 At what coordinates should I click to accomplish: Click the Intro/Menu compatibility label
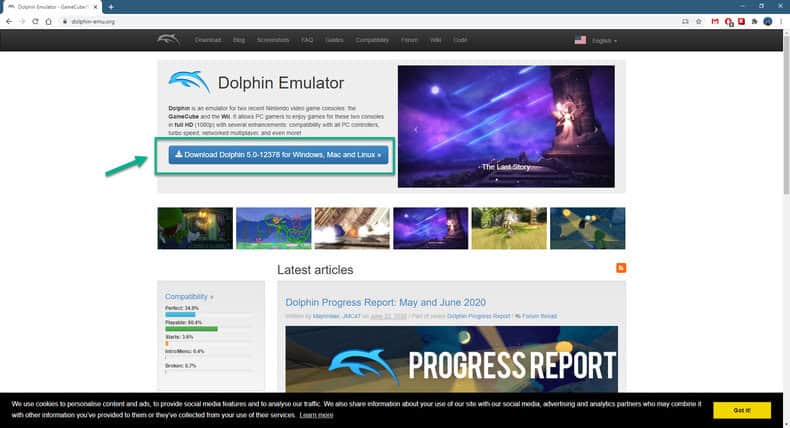[x=184, y=351]
